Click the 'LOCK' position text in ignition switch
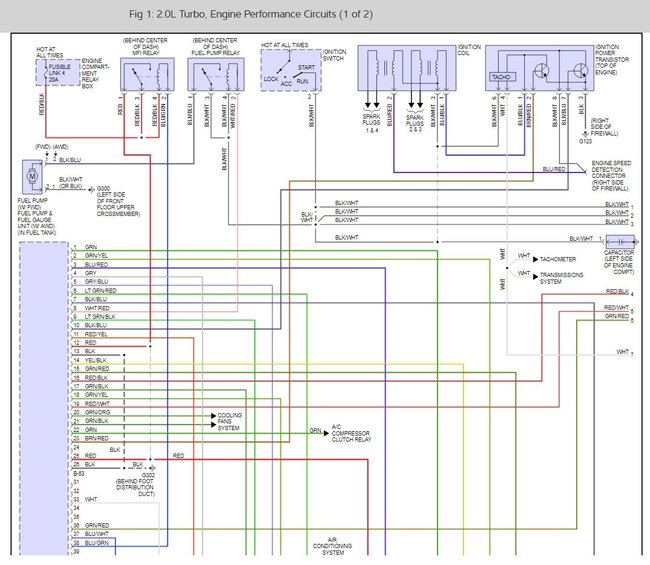 (x=271, y=79)
